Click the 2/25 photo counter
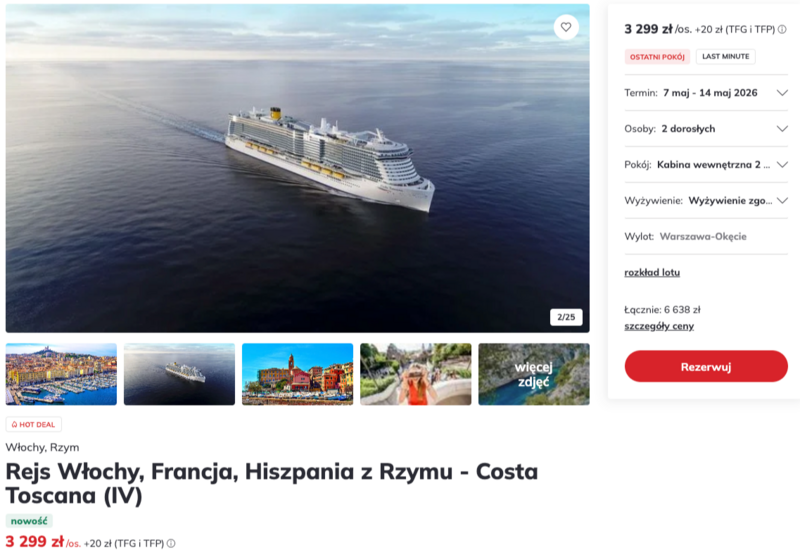800x550 pixels. click(x=565, y=317)
